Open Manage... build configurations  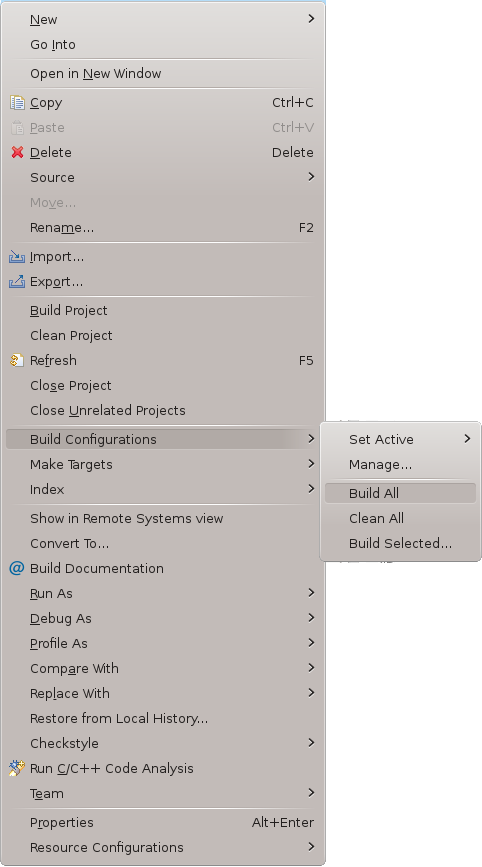point(400,464)
